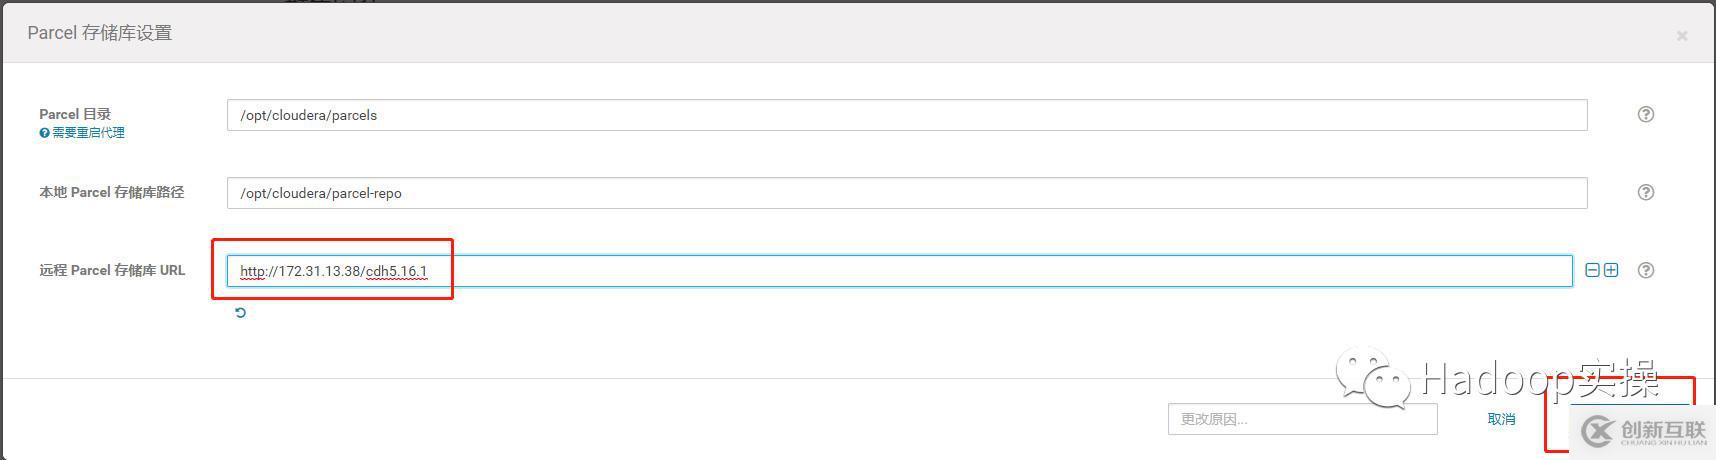
Task: Click the 本地 Parcel 存储库路径 label
Action: pos(111,192)
